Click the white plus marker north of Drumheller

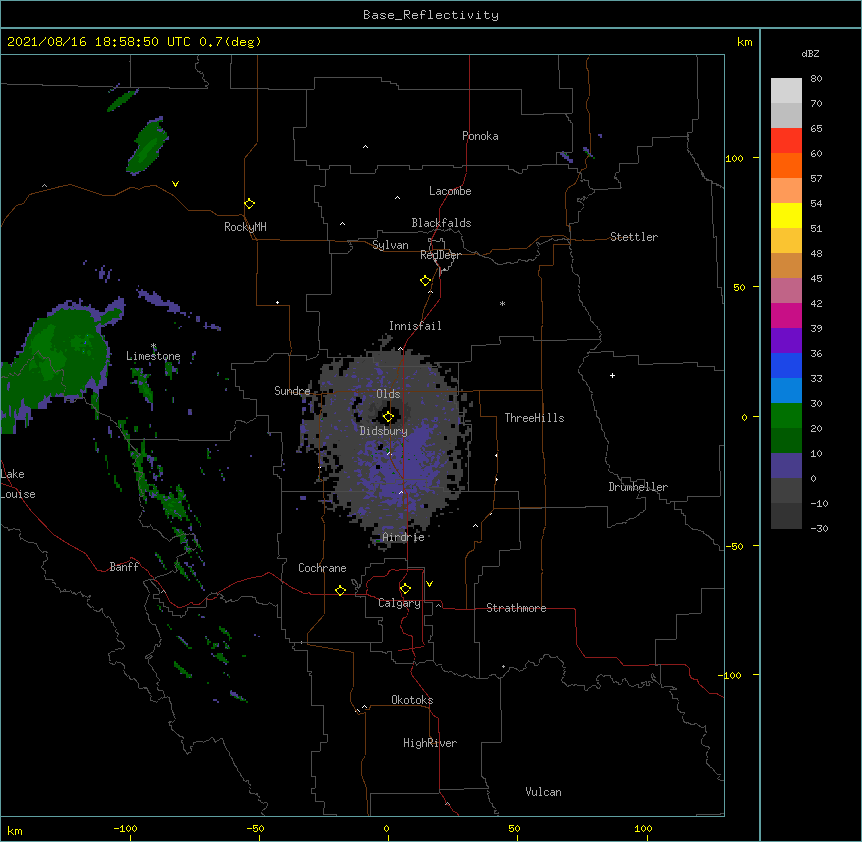(x=612, y=375)
